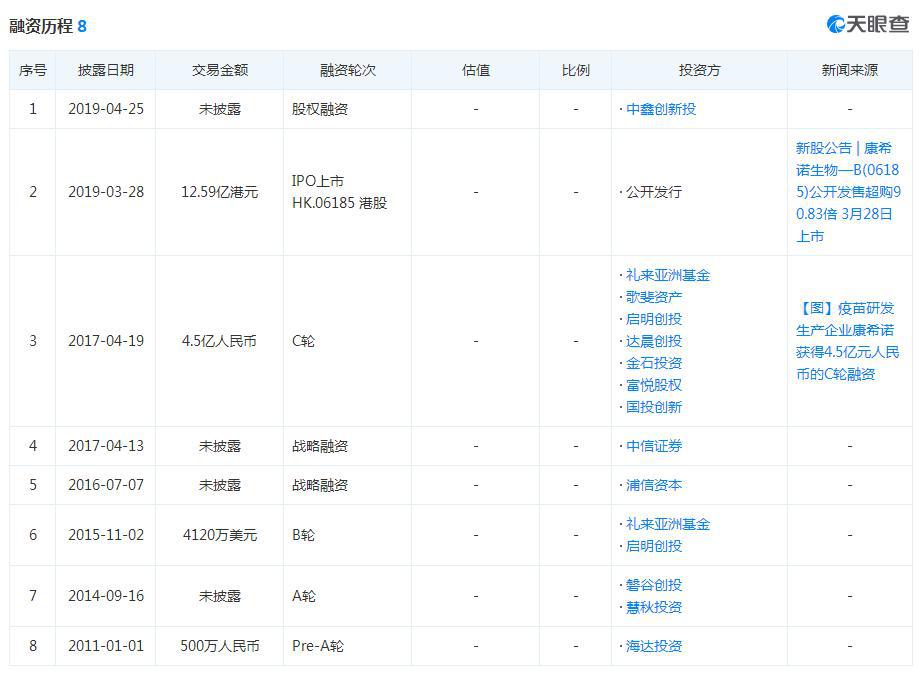Open news link 疫苗研发生产企业康希诺 C轮融资

click(x=847, y=341)
